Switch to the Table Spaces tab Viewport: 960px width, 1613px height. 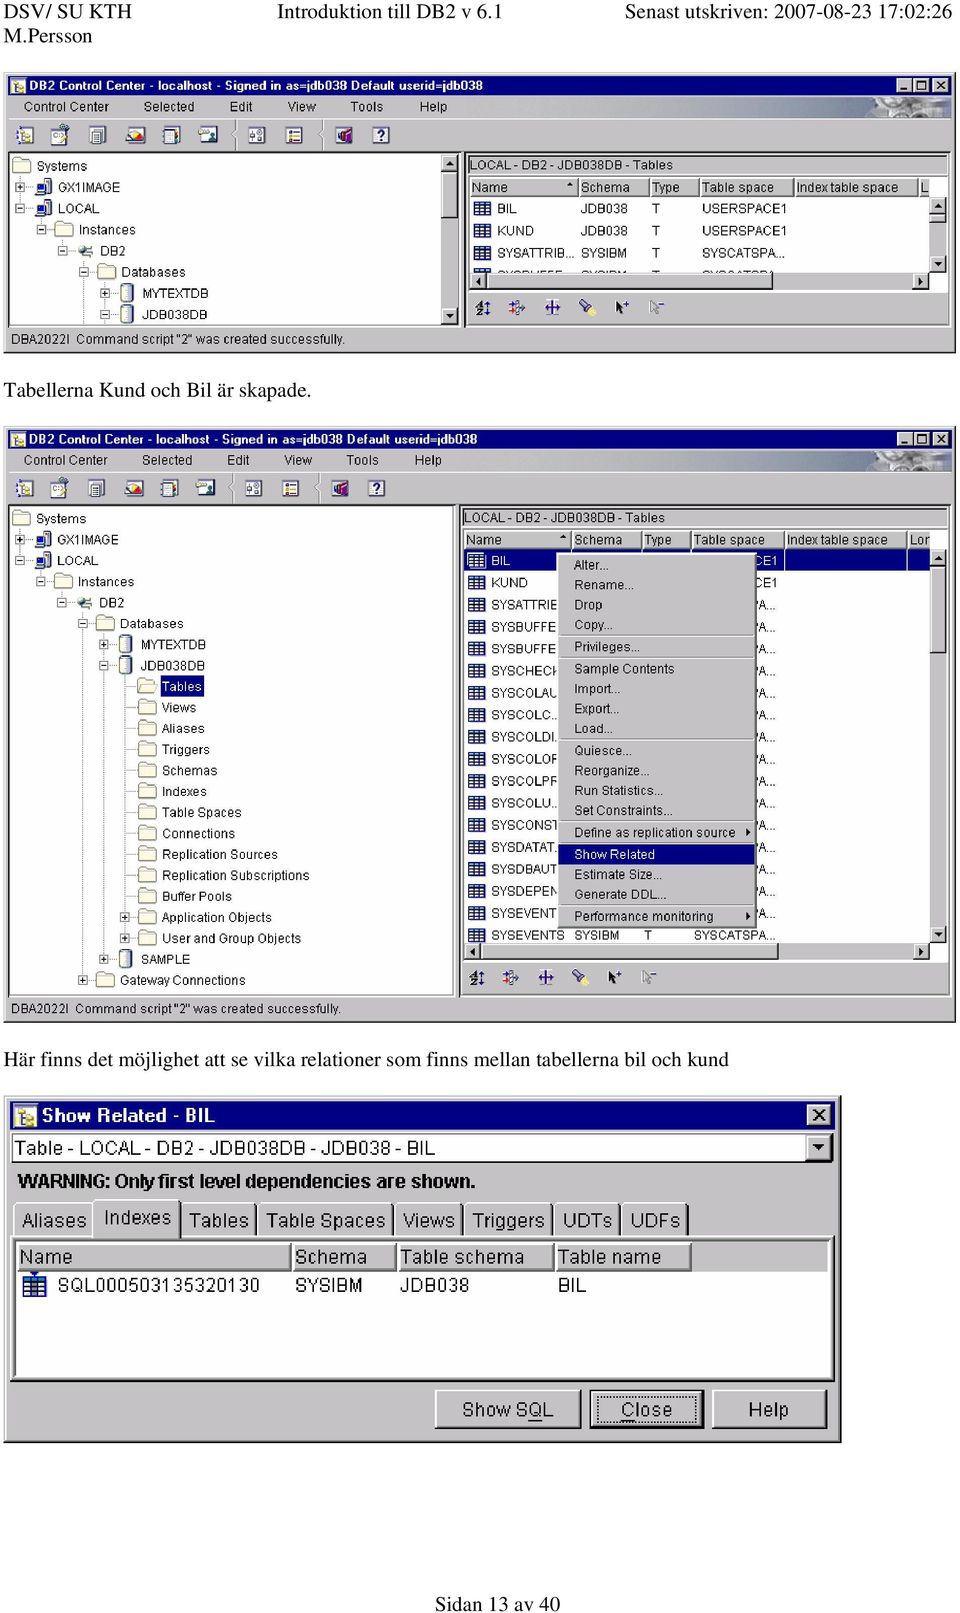326,1220
